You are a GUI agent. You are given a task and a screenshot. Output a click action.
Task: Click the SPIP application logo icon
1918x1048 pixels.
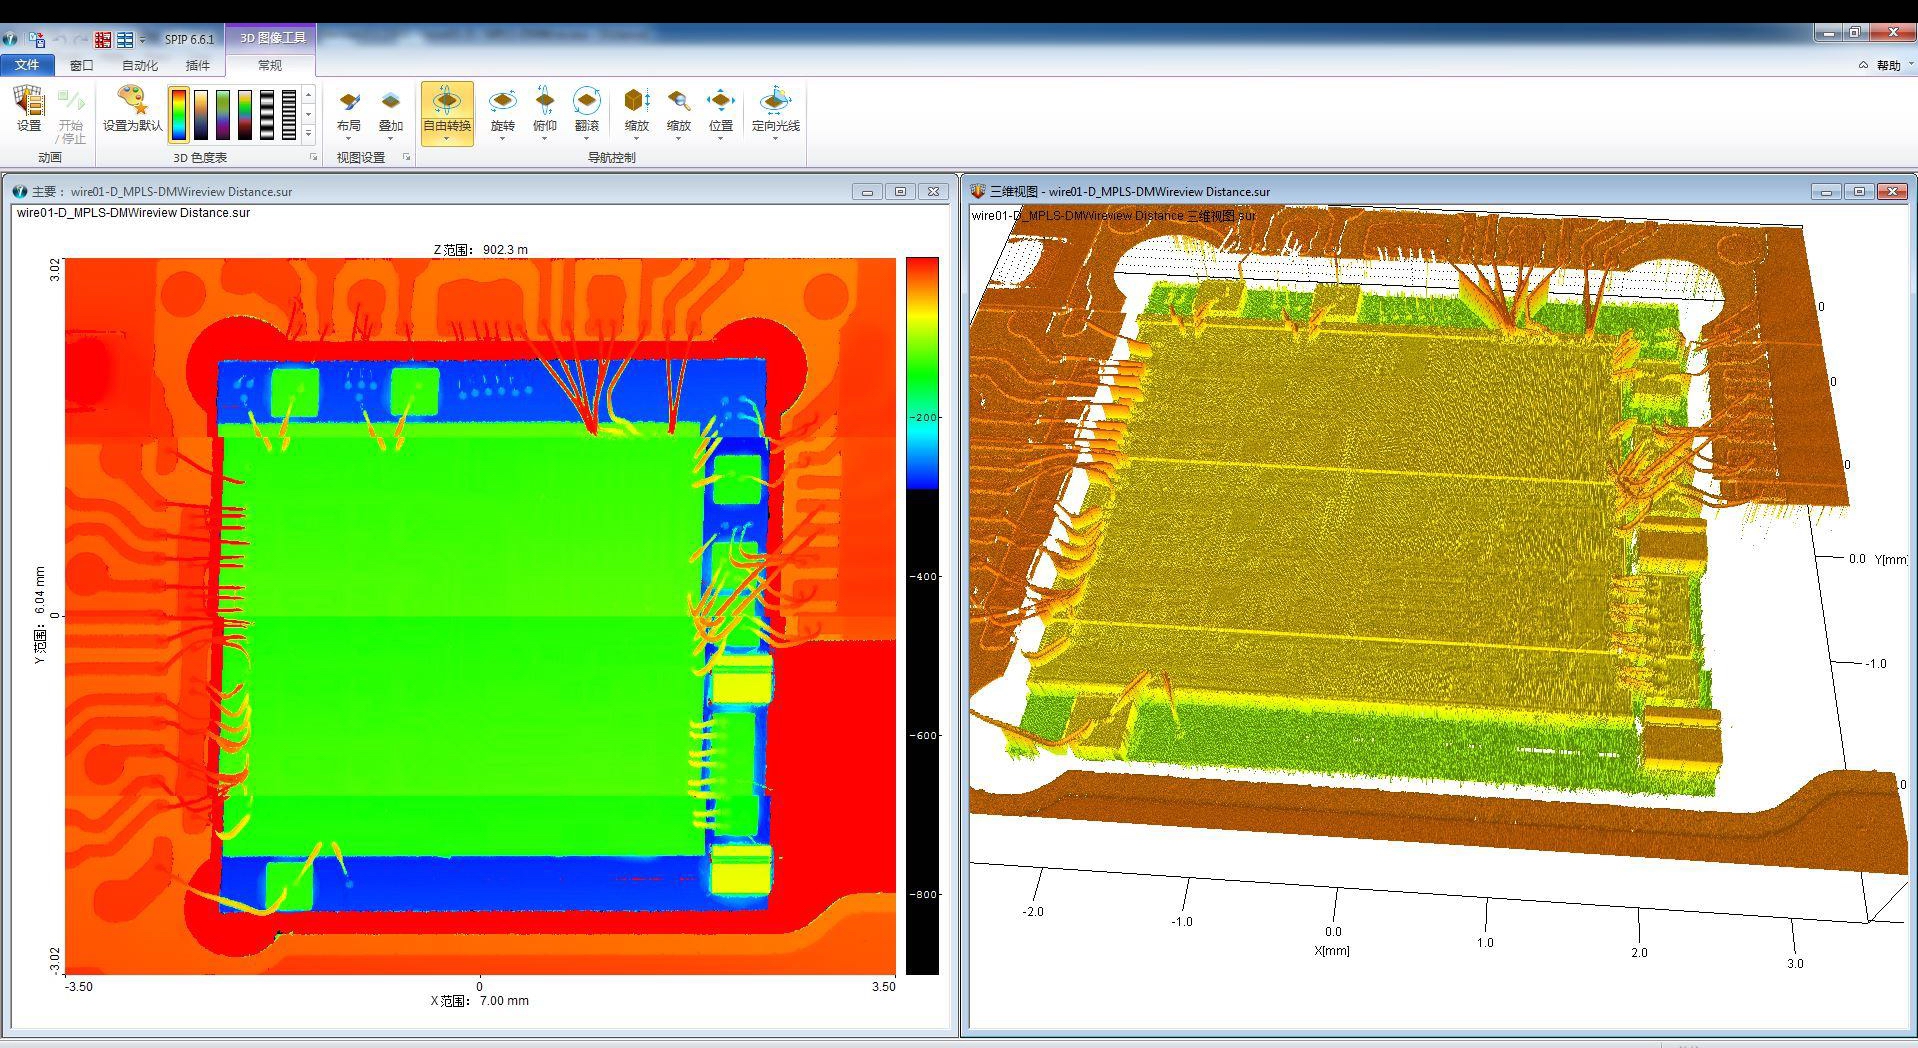pos(10,39)
